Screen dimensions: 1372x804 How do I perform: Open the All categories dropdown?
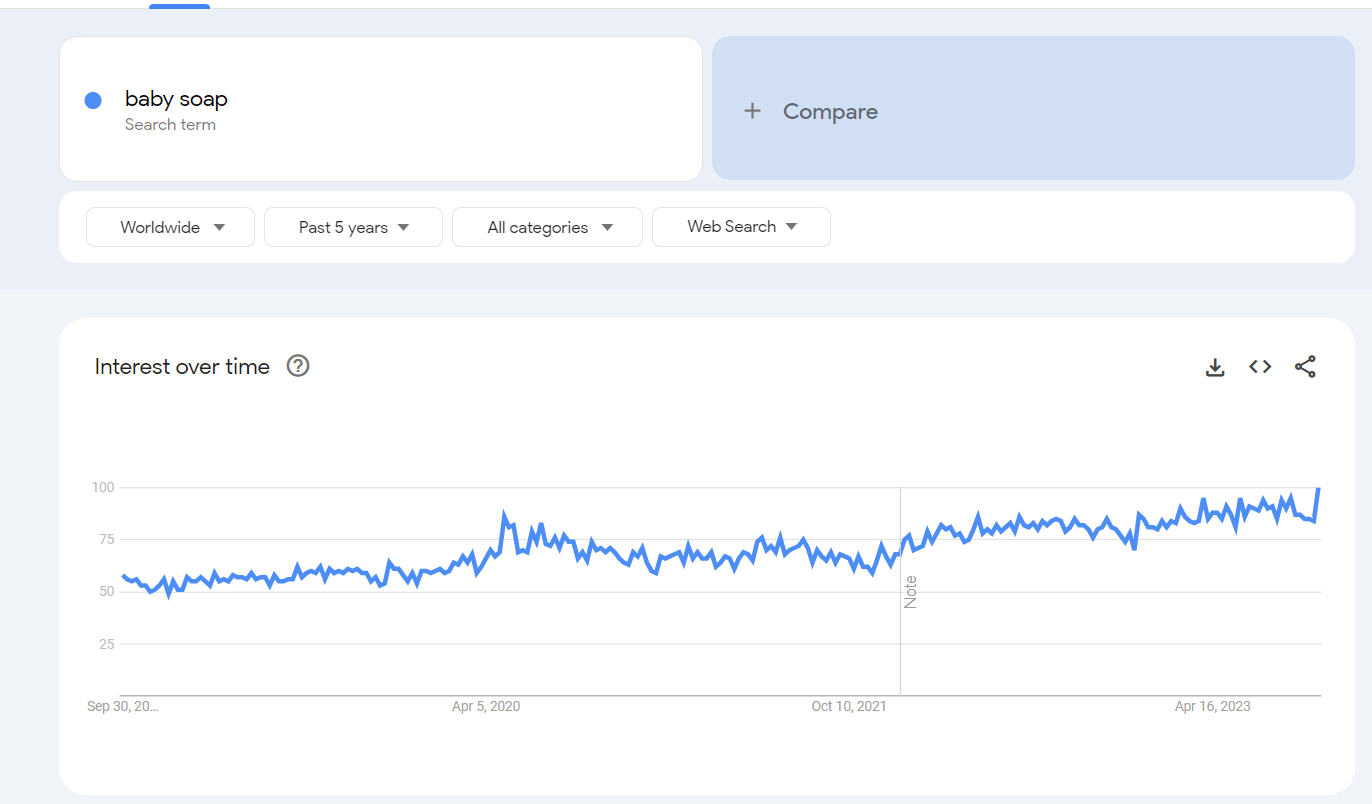pos(547,227)
